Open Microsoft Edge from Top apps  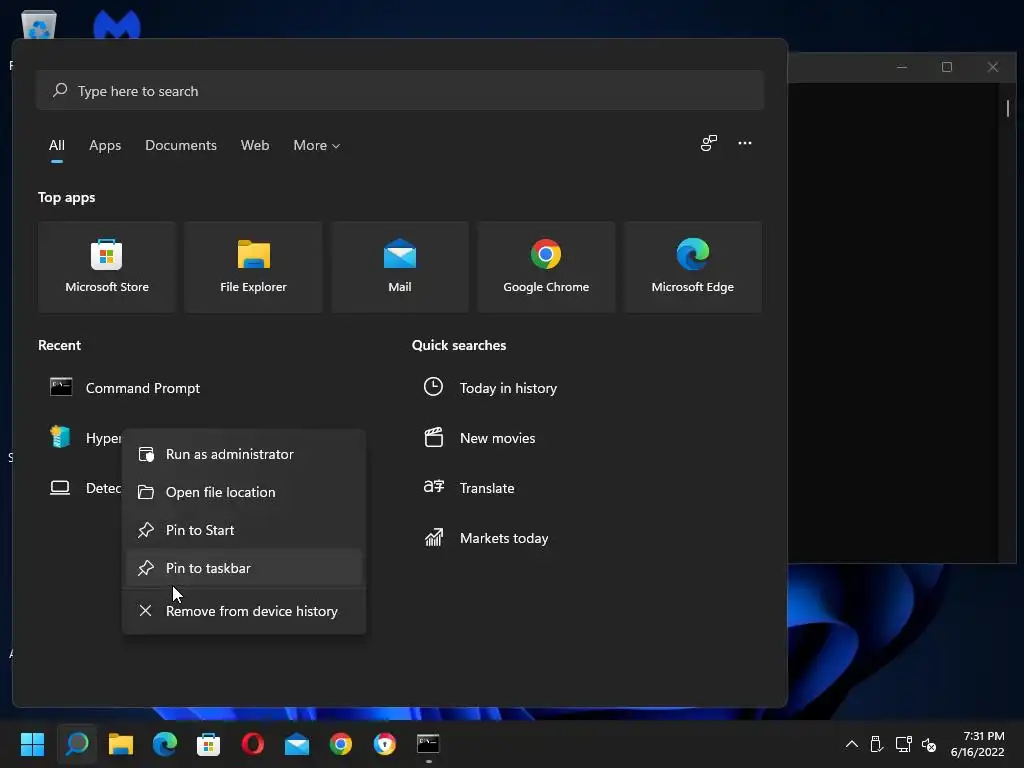pos(692,266)
